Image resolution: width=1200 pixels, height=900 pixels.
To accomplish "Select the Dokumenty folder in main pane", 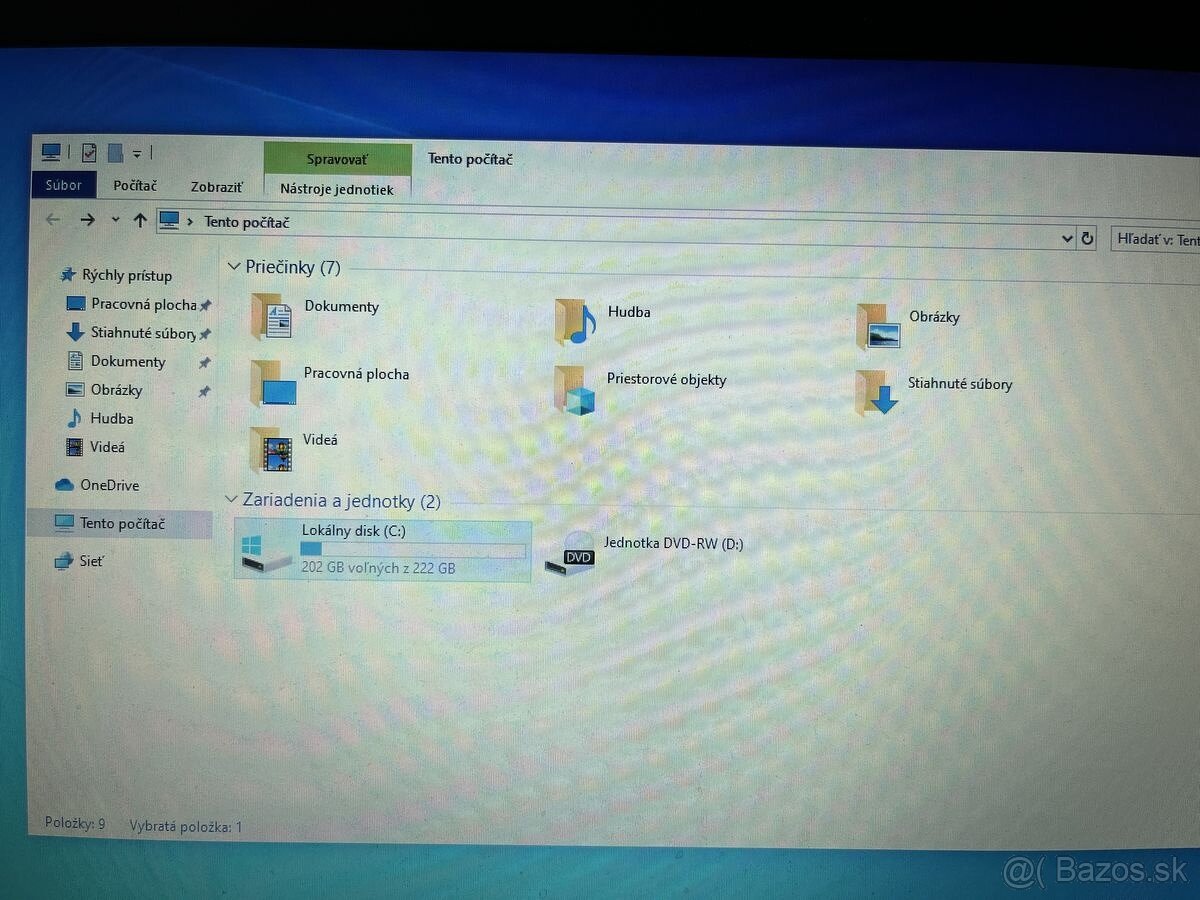I will [271, 317].
